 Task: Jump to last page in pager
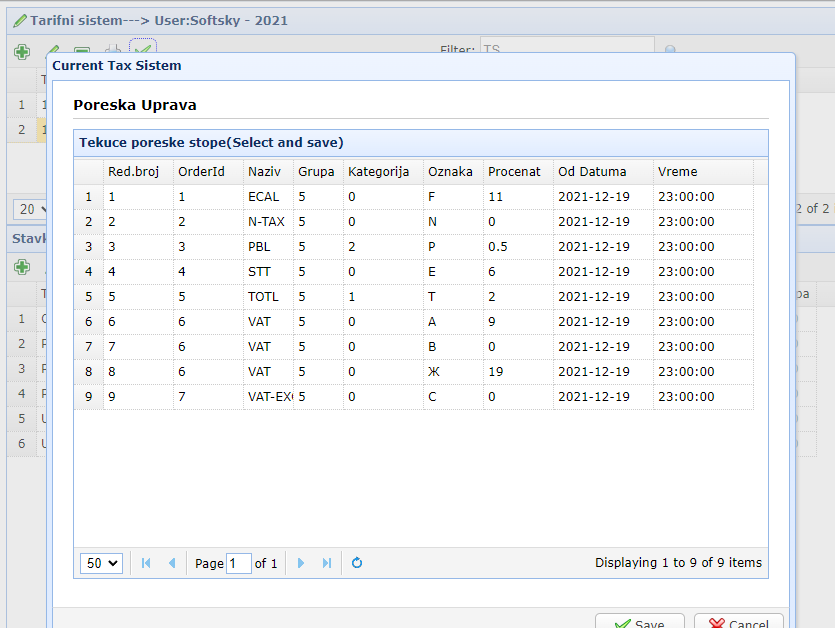(x=326, y=563)
